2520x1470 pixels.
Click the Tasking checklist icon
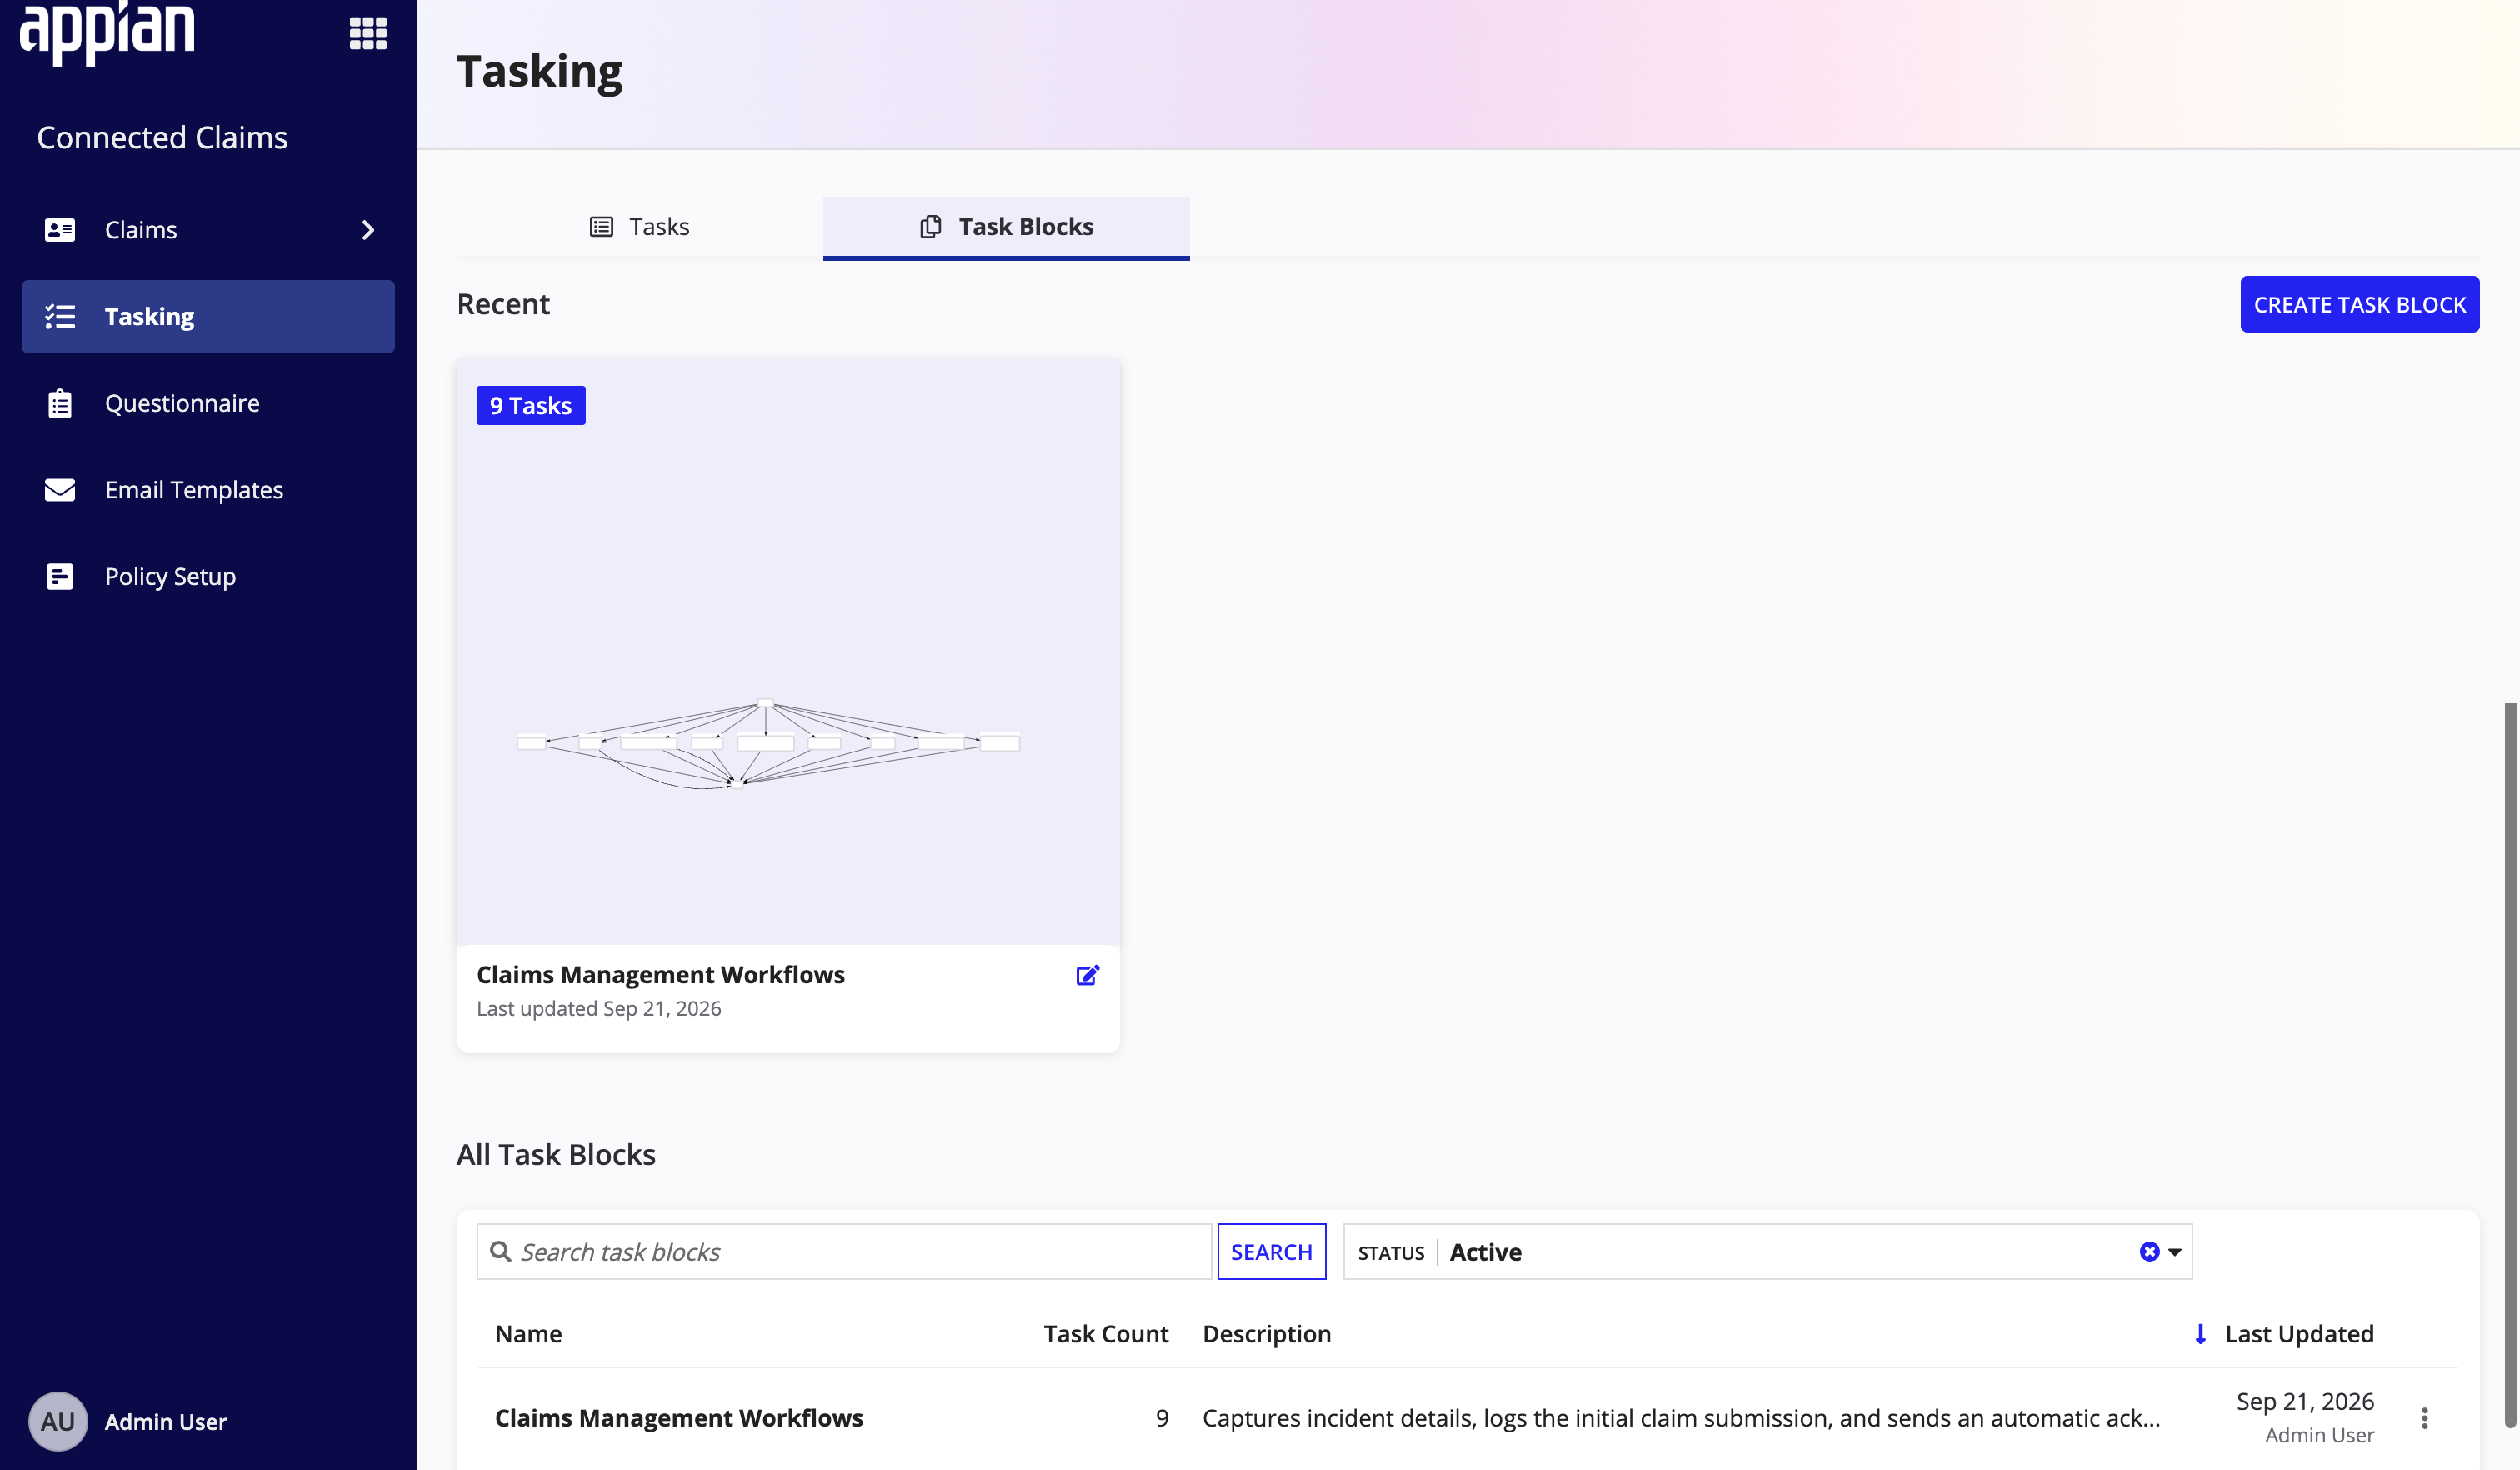[x=60, y=317]
